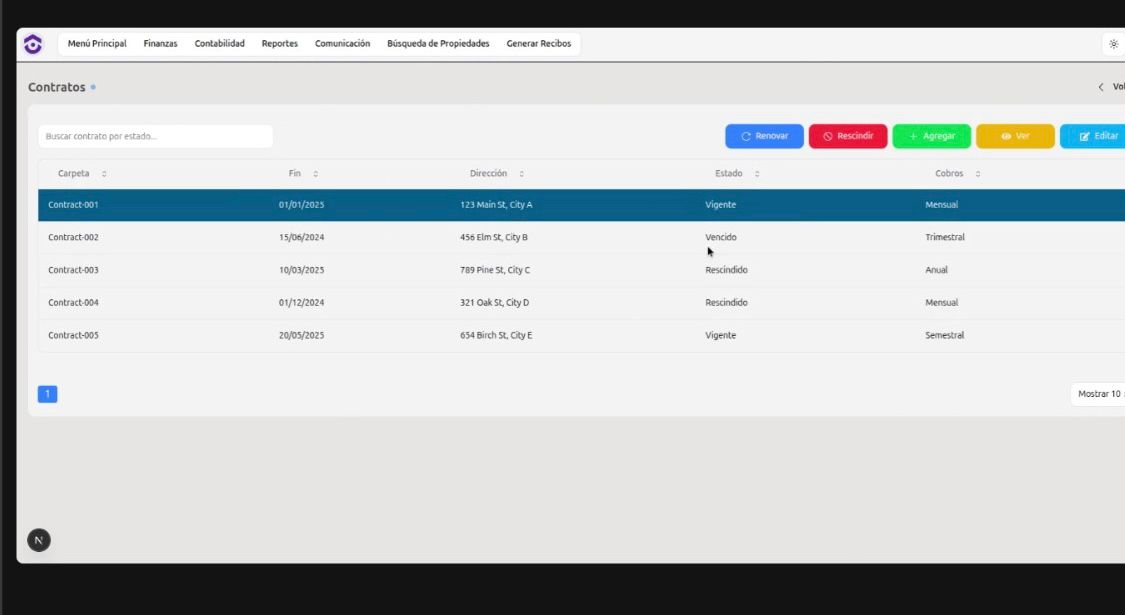Click the blue Editar button
1125x615 pixels.
pos(1098,136)
